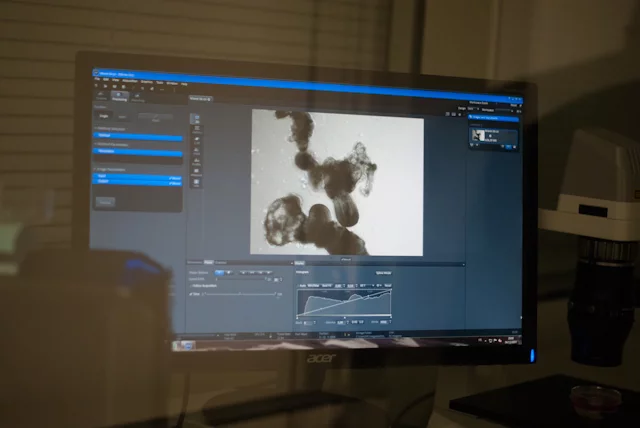Click the Single button in the Function panel
The width and height of the screenshot is (640, 428).
coord(104,117)
